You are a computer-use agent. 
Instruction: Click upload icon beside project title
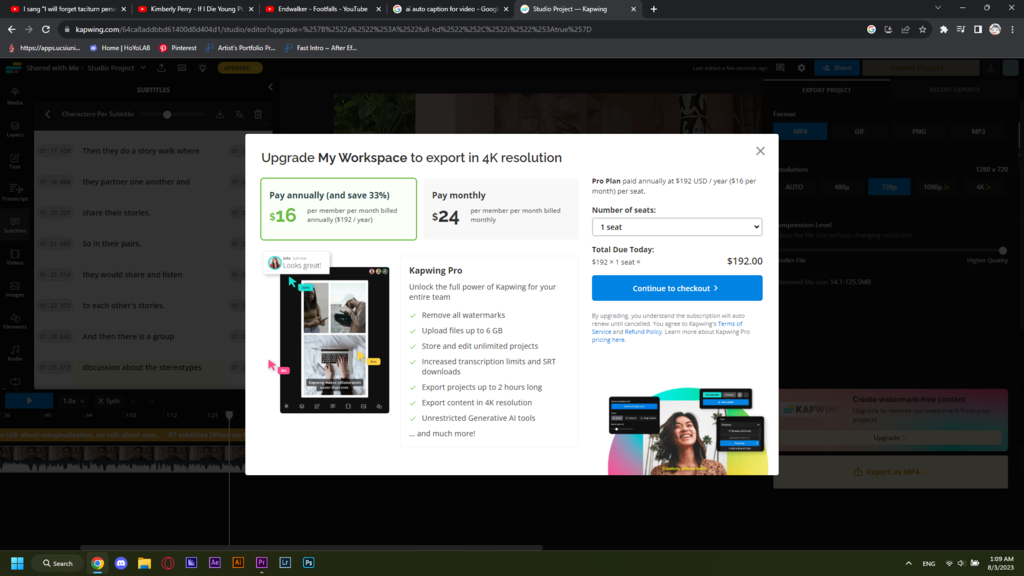161,68
